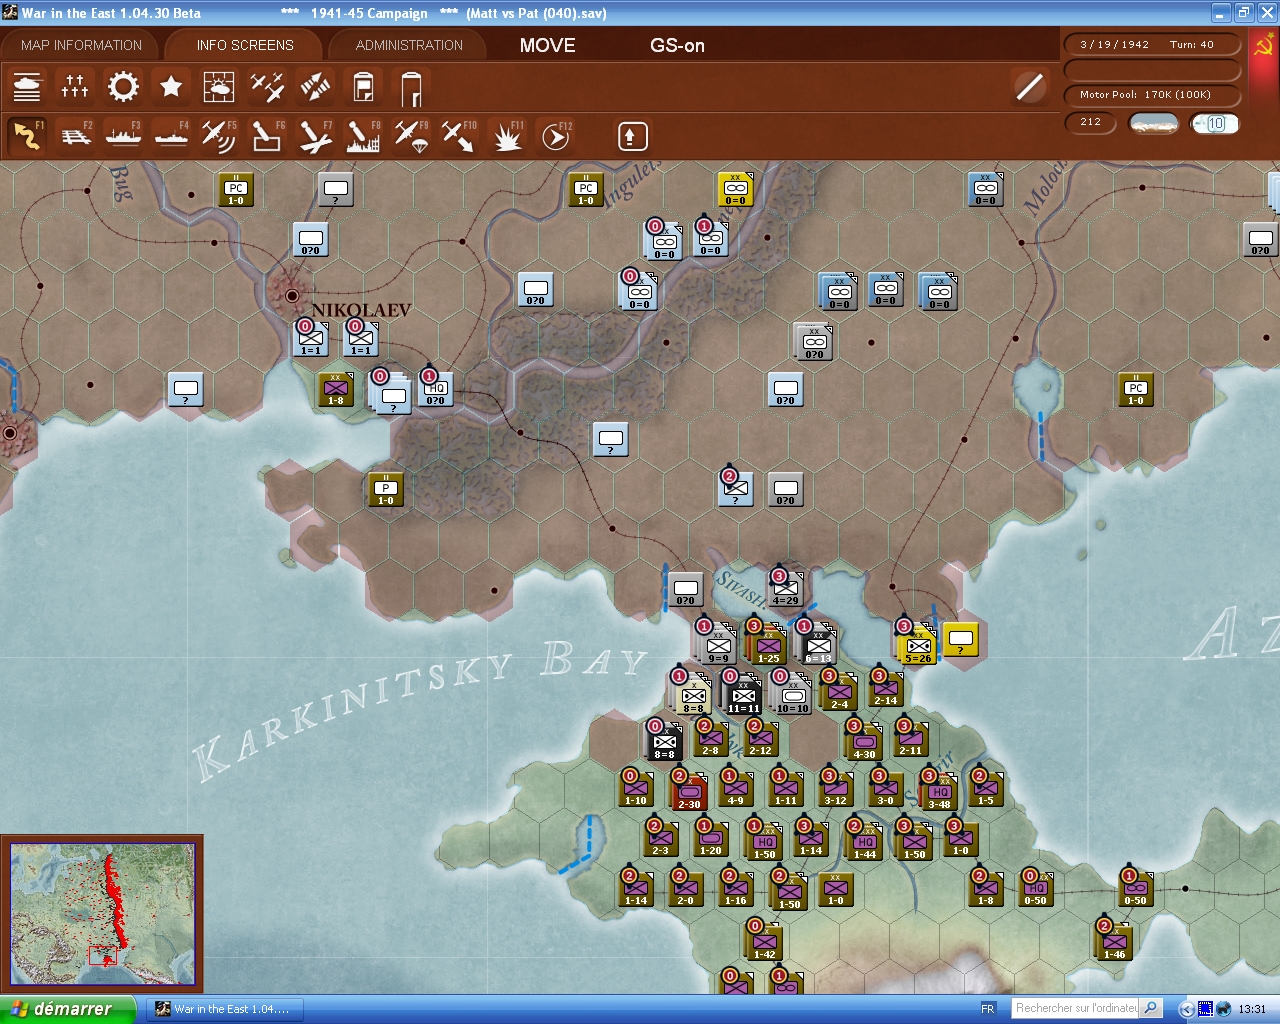Select the red 2-30 unit counter
The image size is (1280, 1024).
coord(689,791)
